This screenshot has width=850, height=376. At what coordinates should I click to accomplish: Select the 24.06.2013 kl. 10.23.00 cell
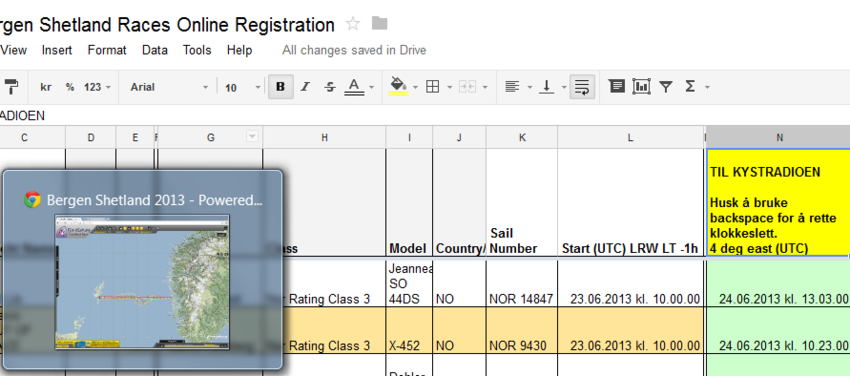point(778,330)
